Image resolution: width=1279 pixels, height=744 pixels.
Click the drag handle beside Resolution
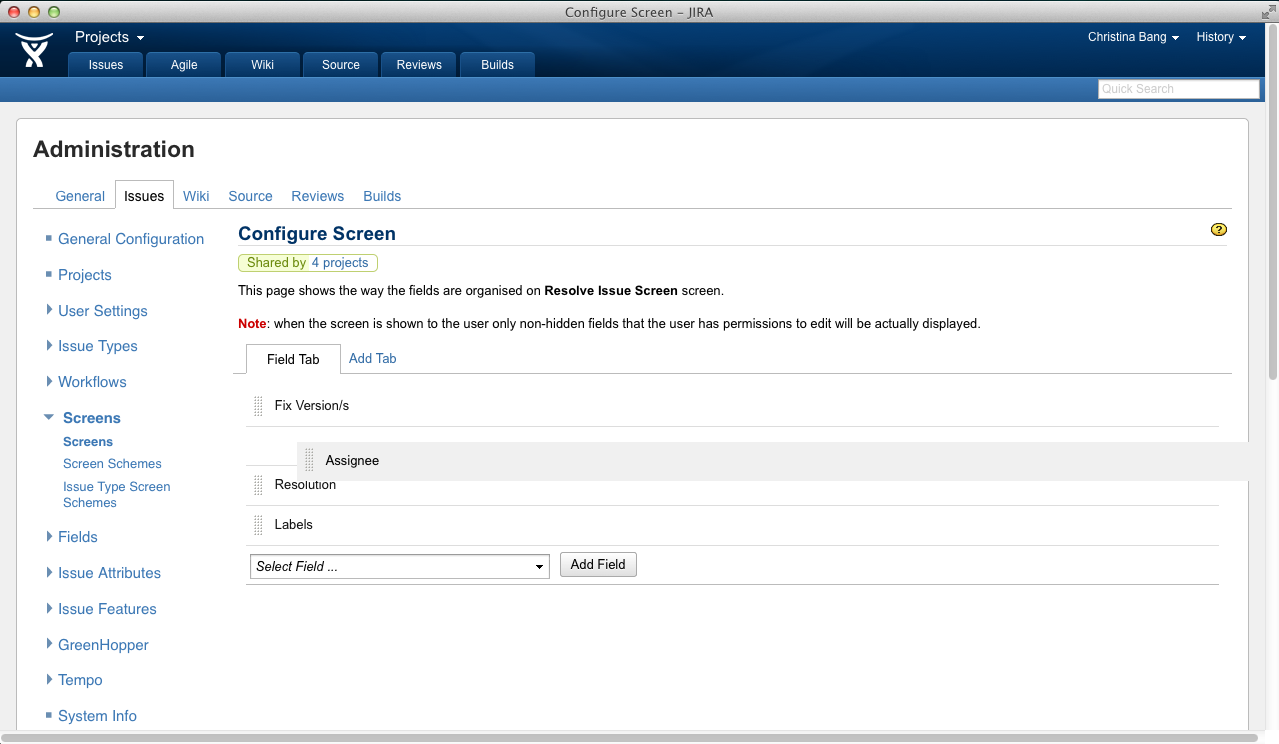tap(257, 485)
